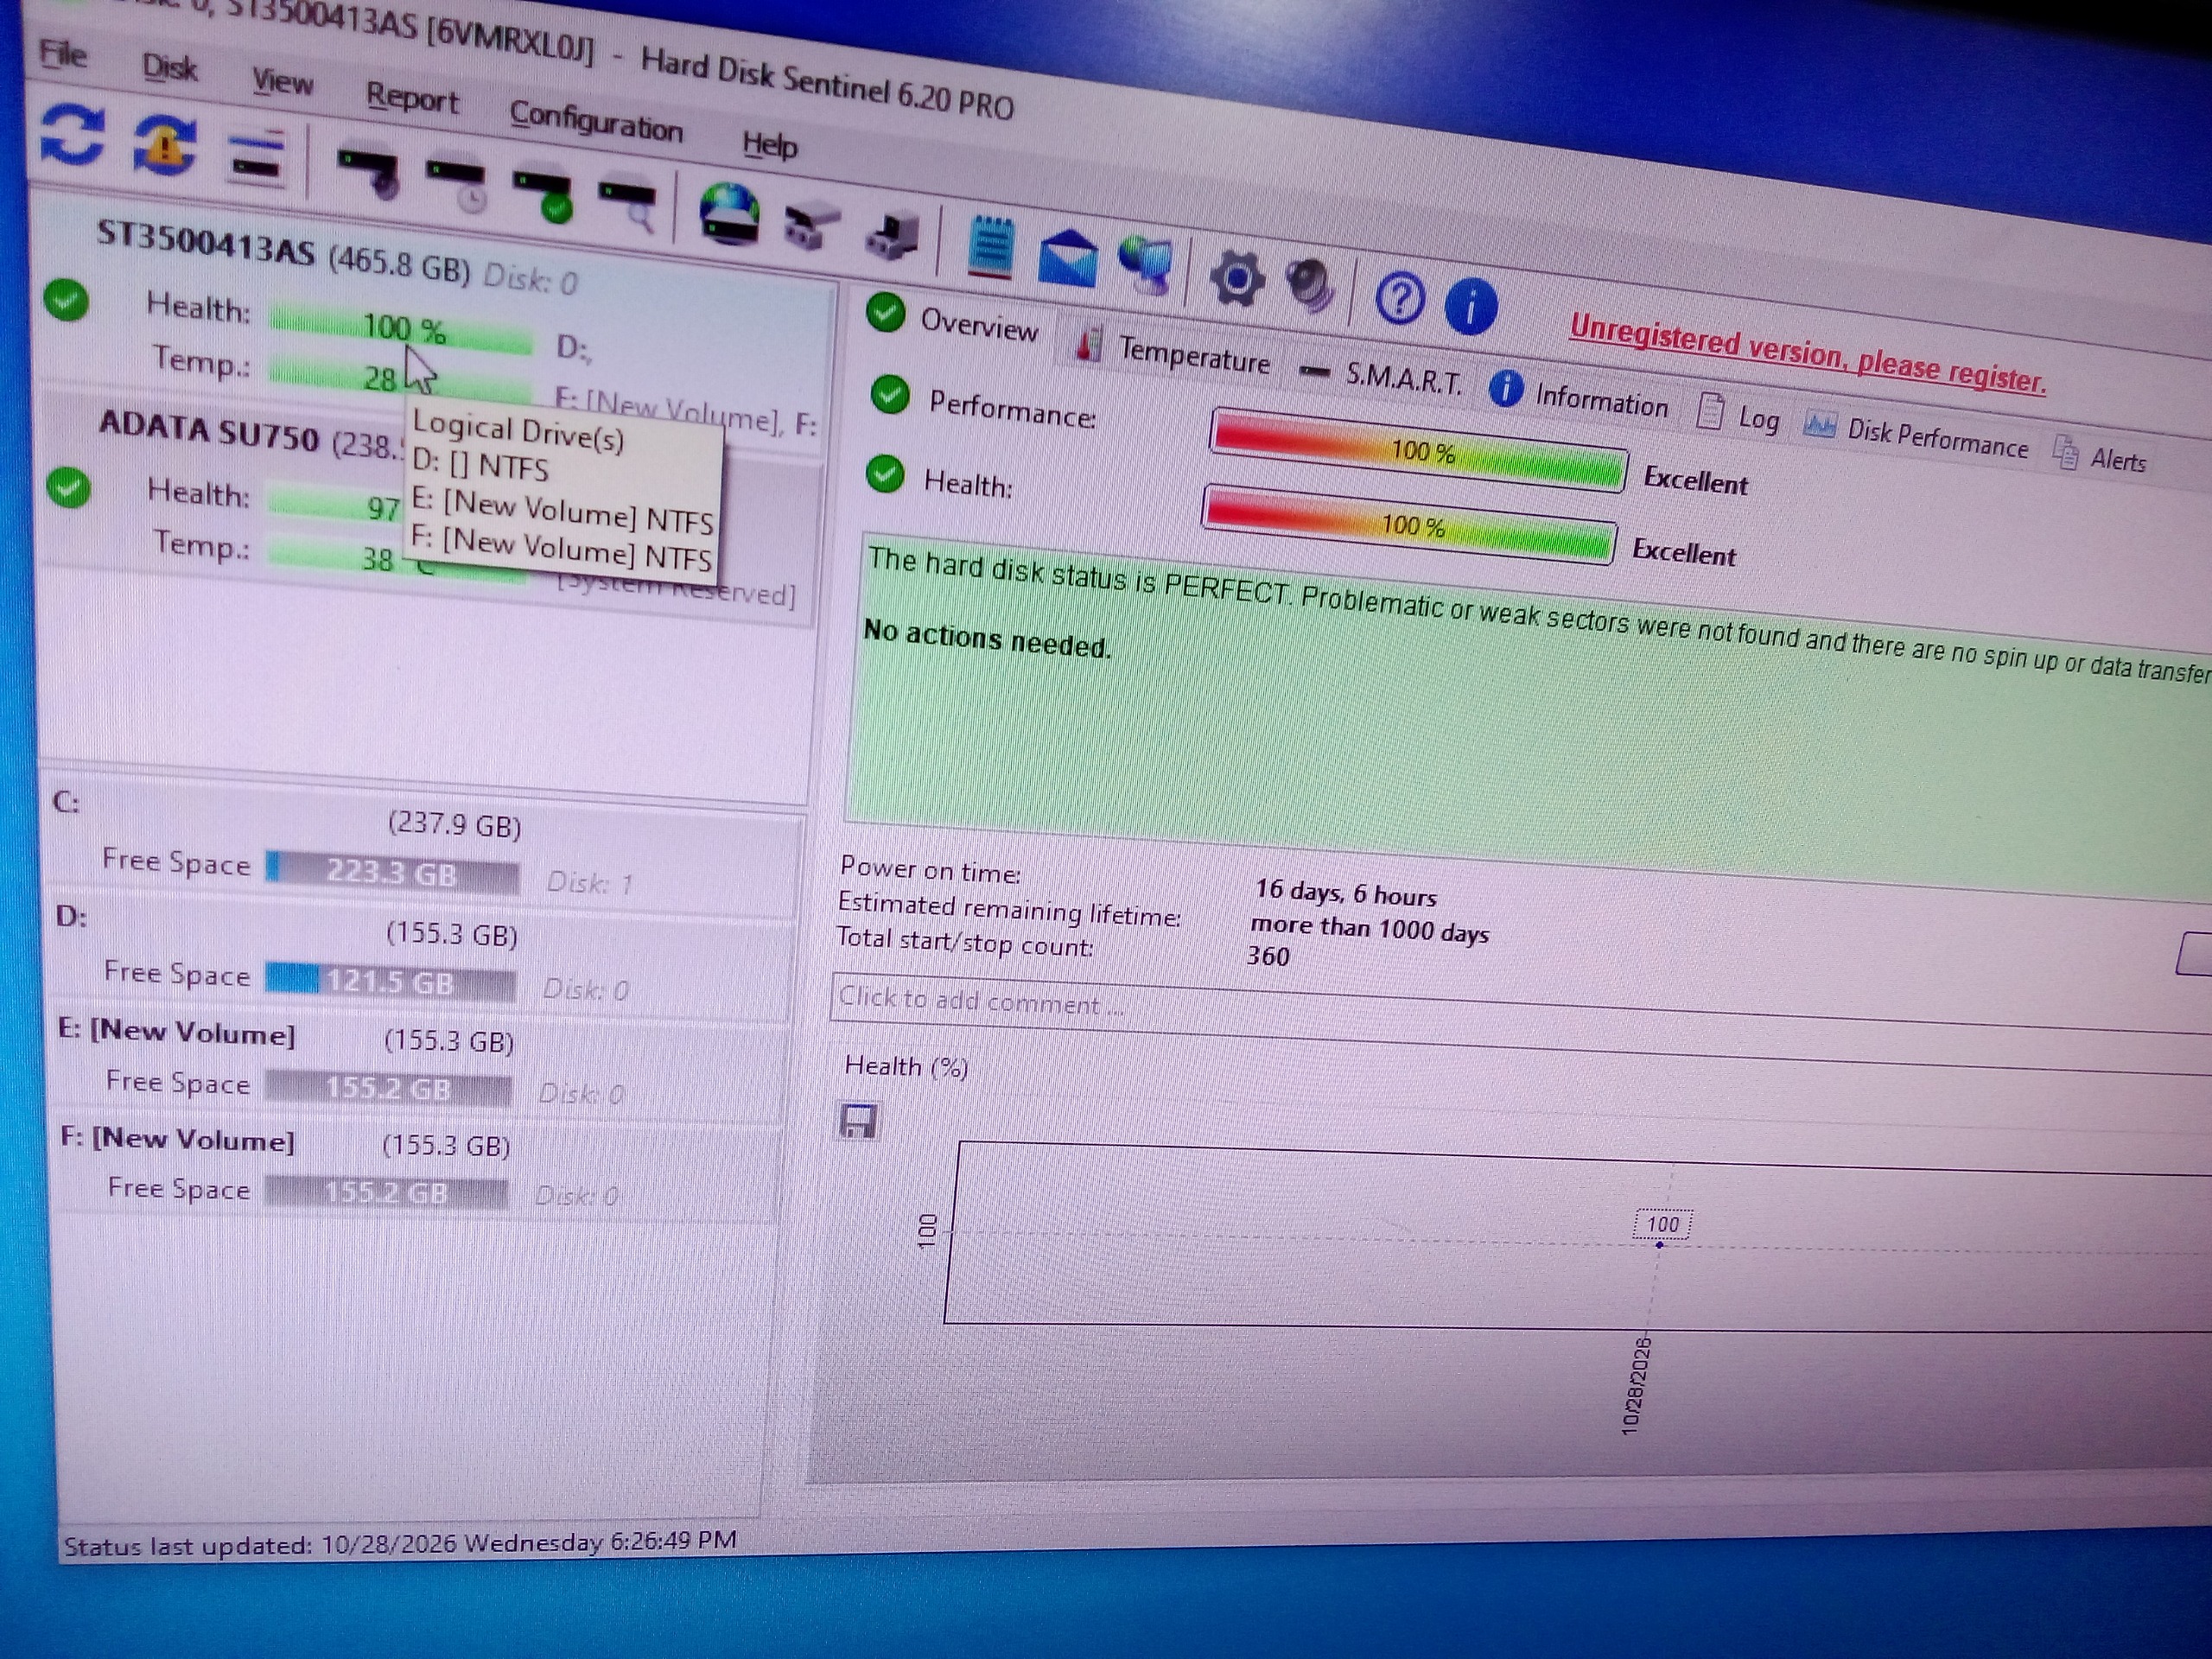The width and height of the screenshot is (2212, 1659).
Task: Click the networked globe and computer icon
Action: pos(1145,265)
